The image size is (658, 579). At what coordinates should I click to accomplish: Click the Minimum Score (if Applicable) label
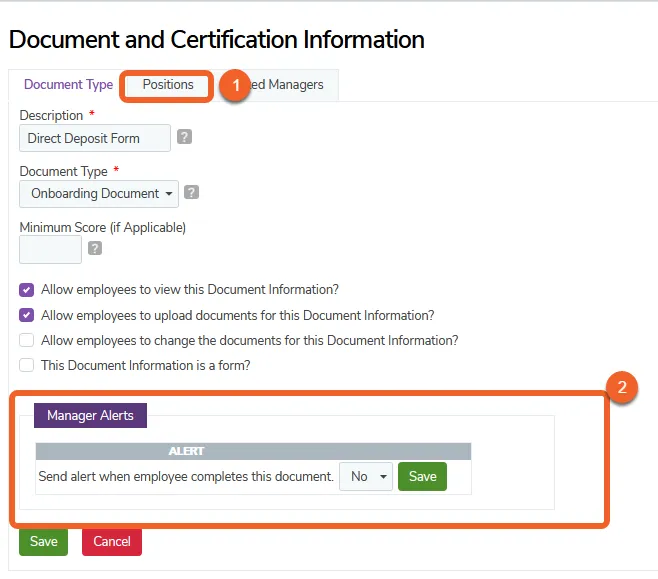[102, 227]
